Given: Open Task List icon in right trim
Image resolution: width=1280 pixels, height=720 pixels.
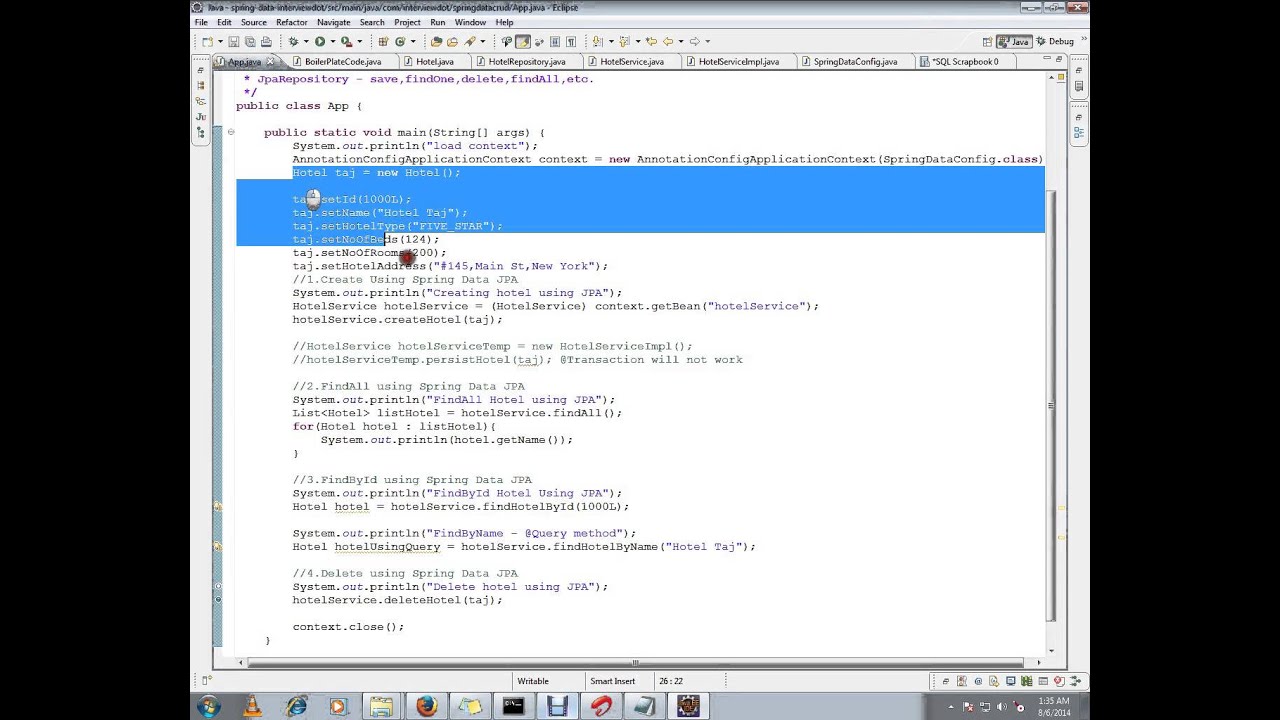Looking at the screenshot, I should [1079, 87].
